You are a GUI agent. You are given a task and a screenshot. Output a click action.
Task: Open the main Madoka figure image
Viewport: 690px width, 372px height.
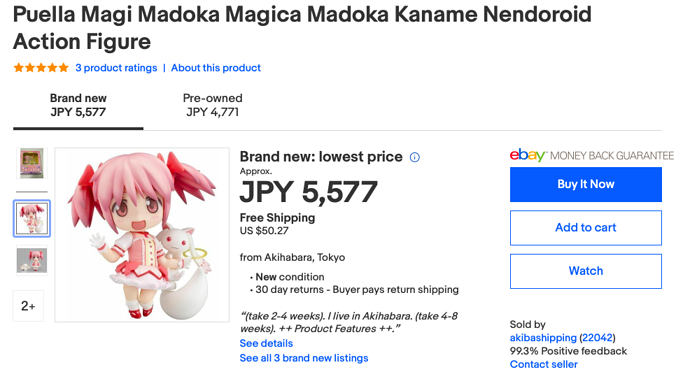pyautogui.click(x=142, y=235)
